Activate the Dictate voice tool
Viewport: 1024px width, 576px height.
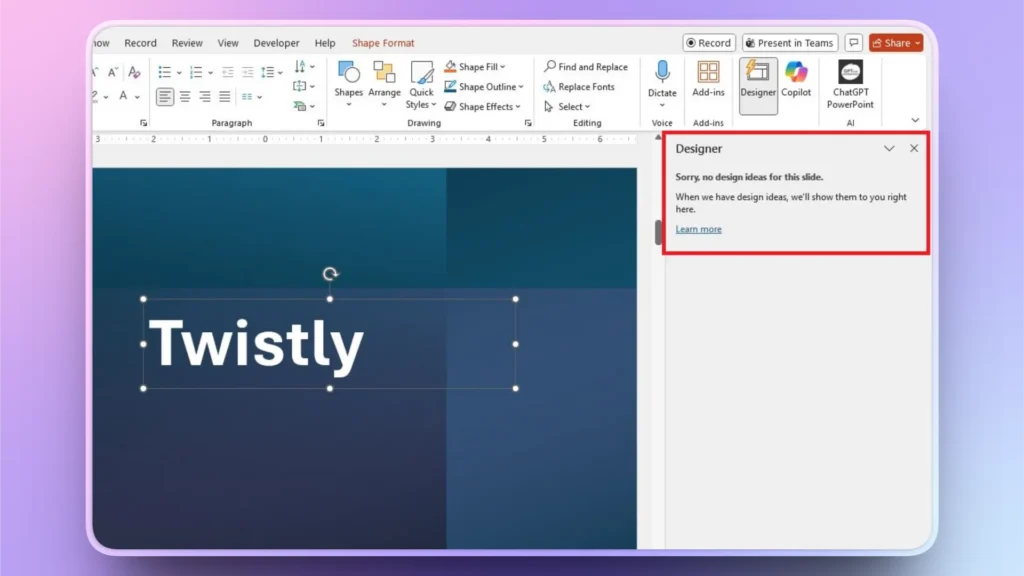point(661,80)
